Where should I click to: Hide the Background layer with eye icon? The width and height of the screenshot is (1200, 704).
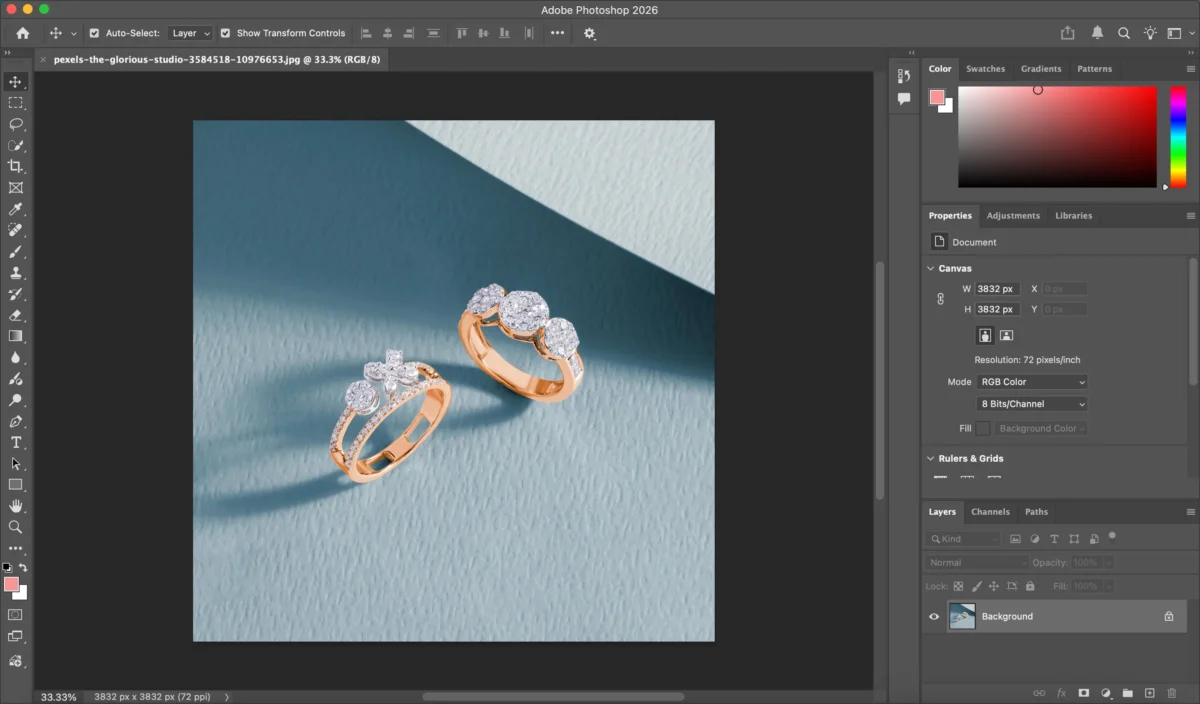(x=934, y=617)
